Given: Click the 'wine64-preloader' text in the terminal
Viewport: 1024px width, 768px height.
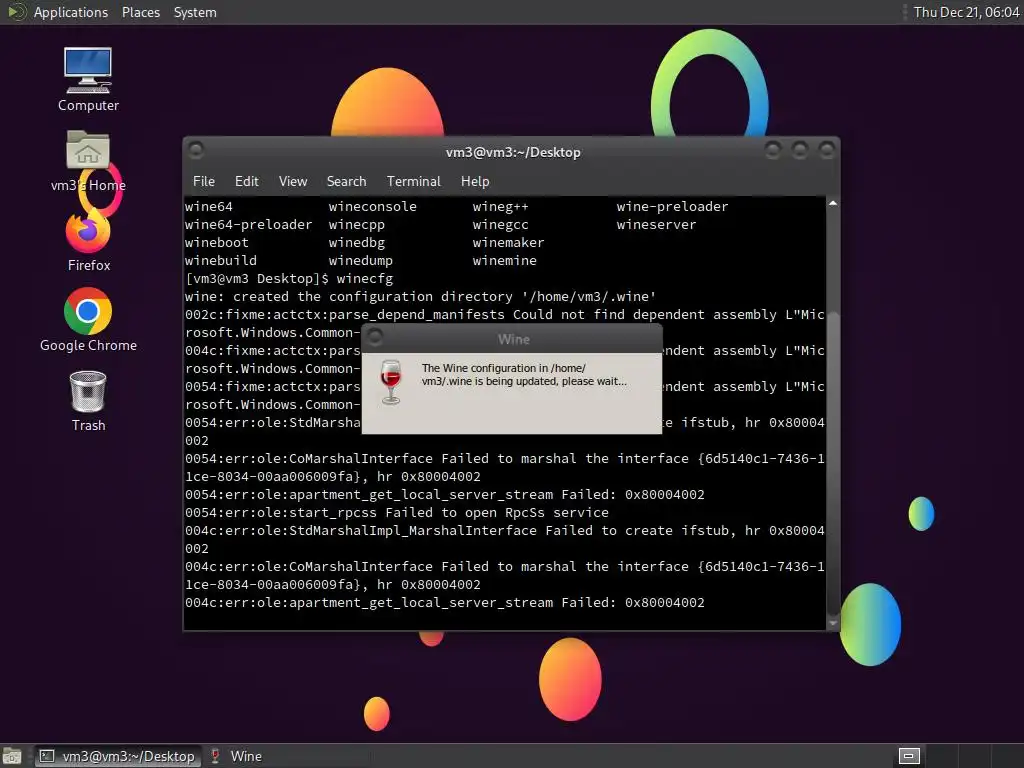Looking at the screenshot, I should point(248,225).
